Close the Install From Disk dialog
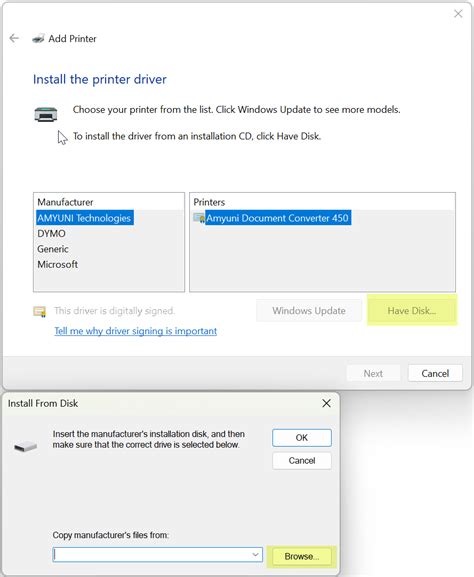Viewport: 474px width, 577px height. click(326, 403)
